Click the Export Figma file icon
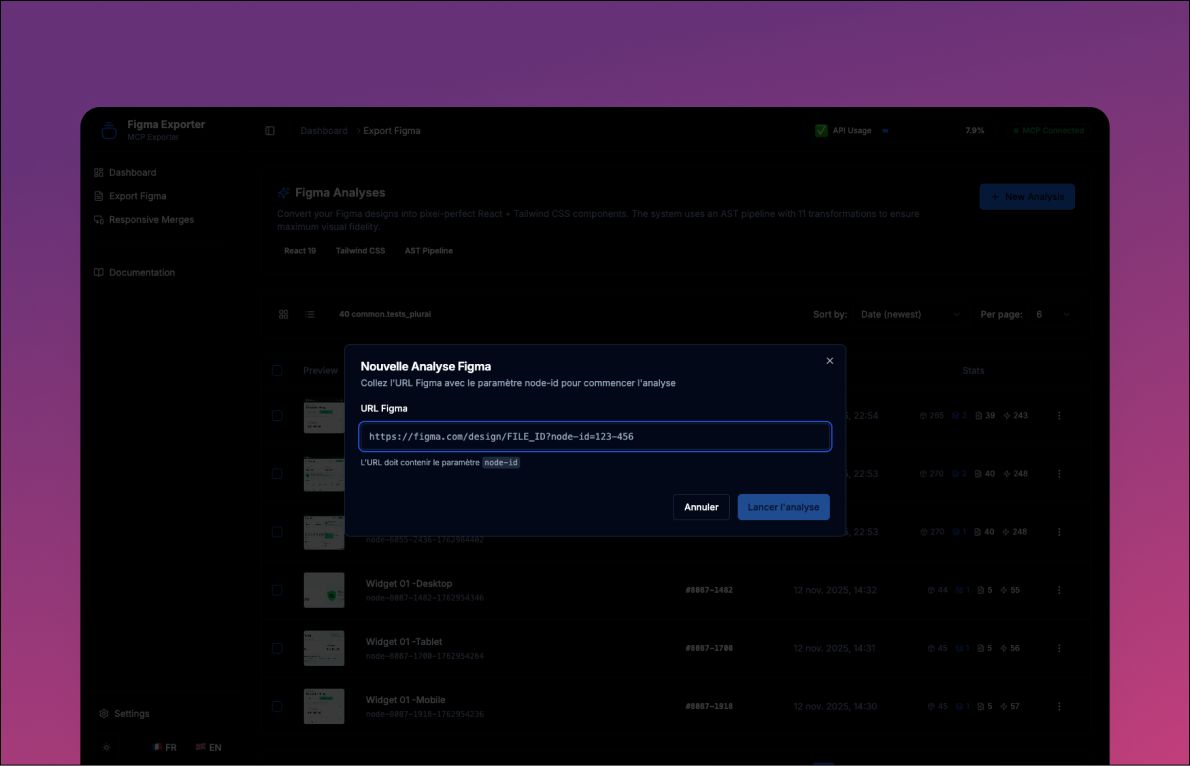Screen dimensions: 1190x766 (x=99, y=196)
